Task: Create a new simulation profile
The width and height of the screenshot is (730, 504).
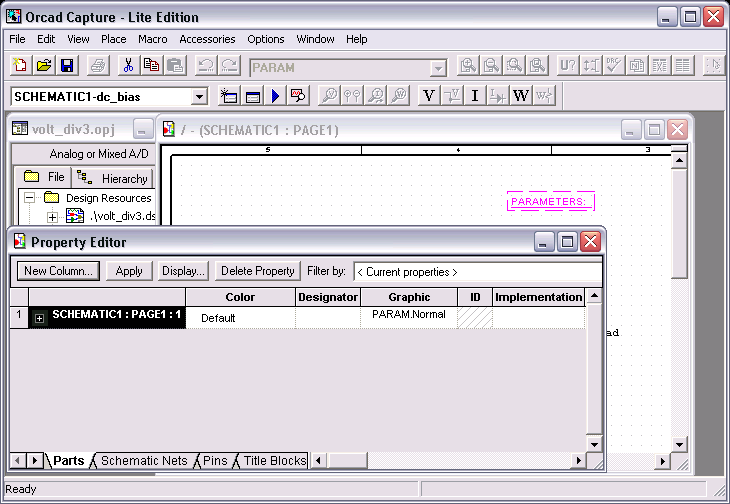Action: point(229,96)
